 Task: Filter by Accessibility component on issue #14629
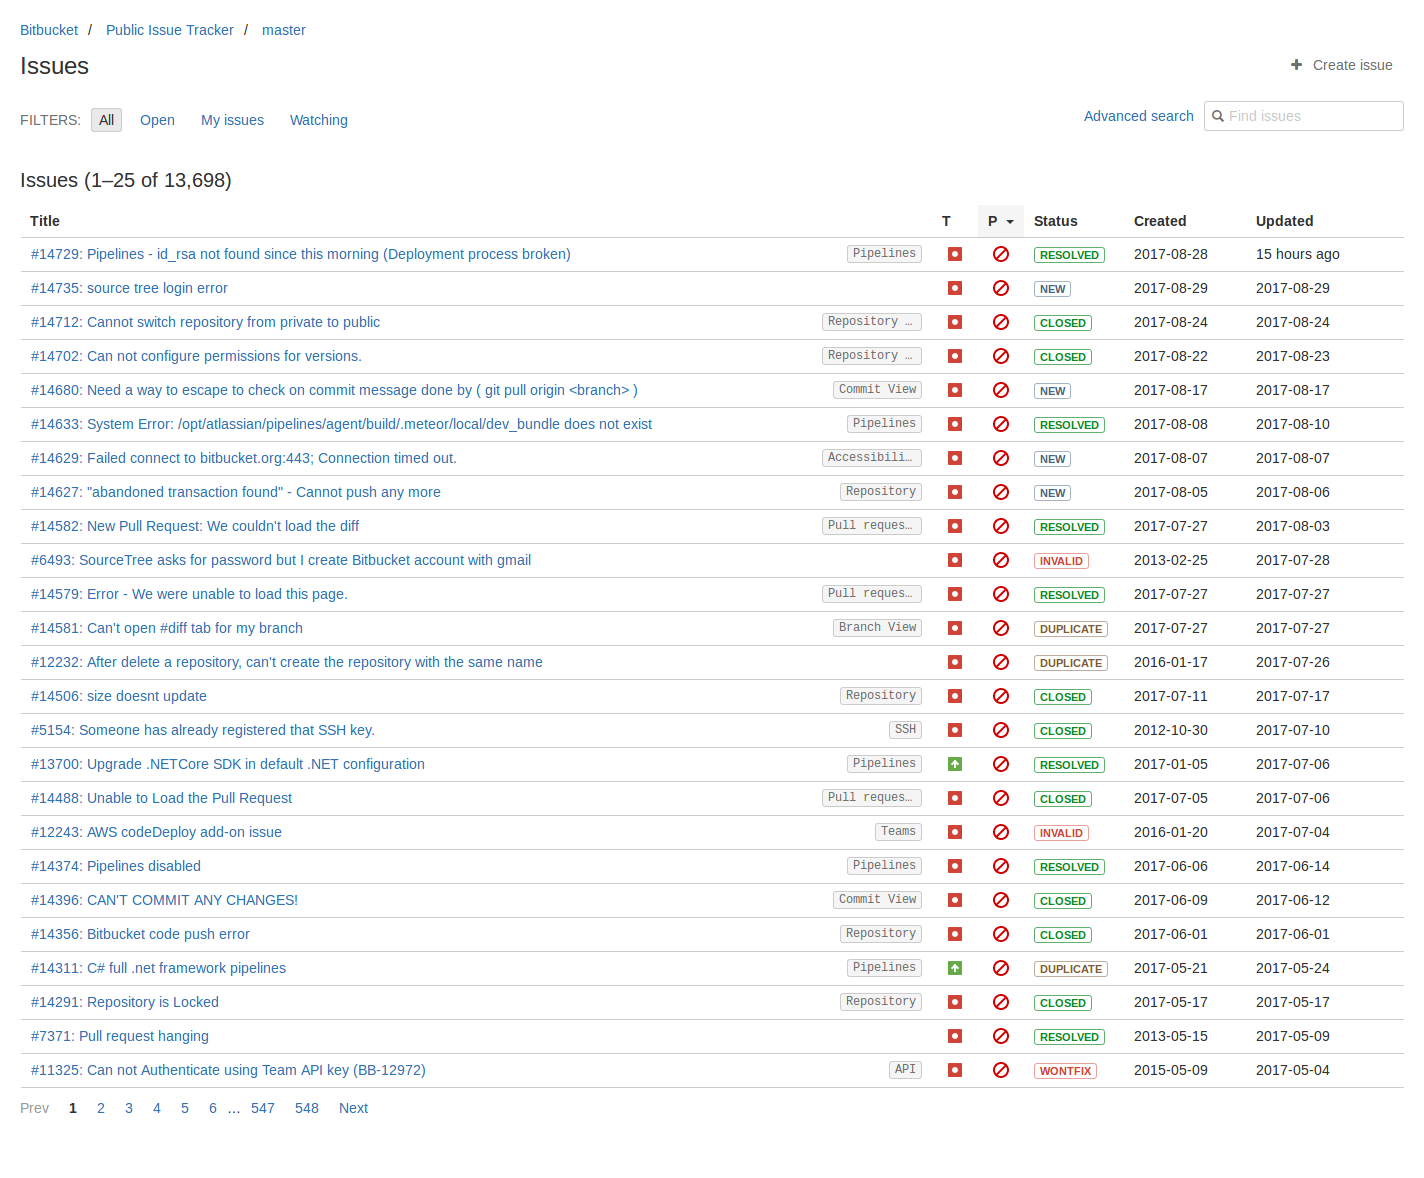[872, 458]
